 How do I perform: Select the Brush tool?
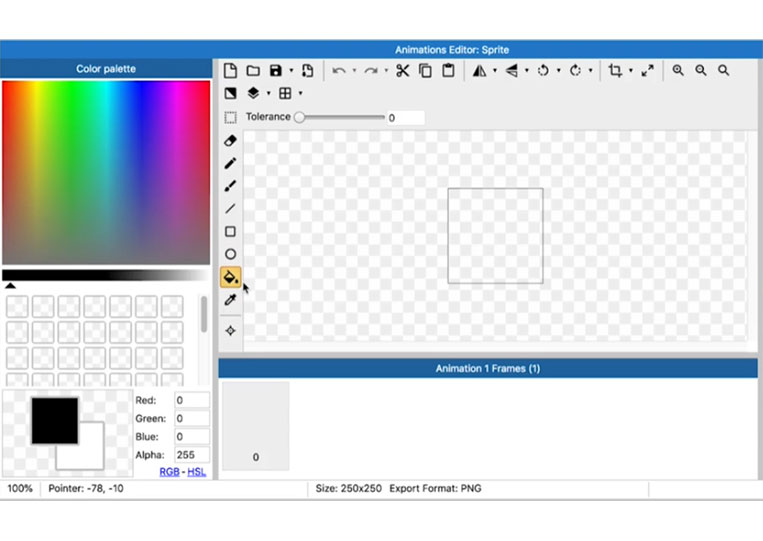click(230, 186)
